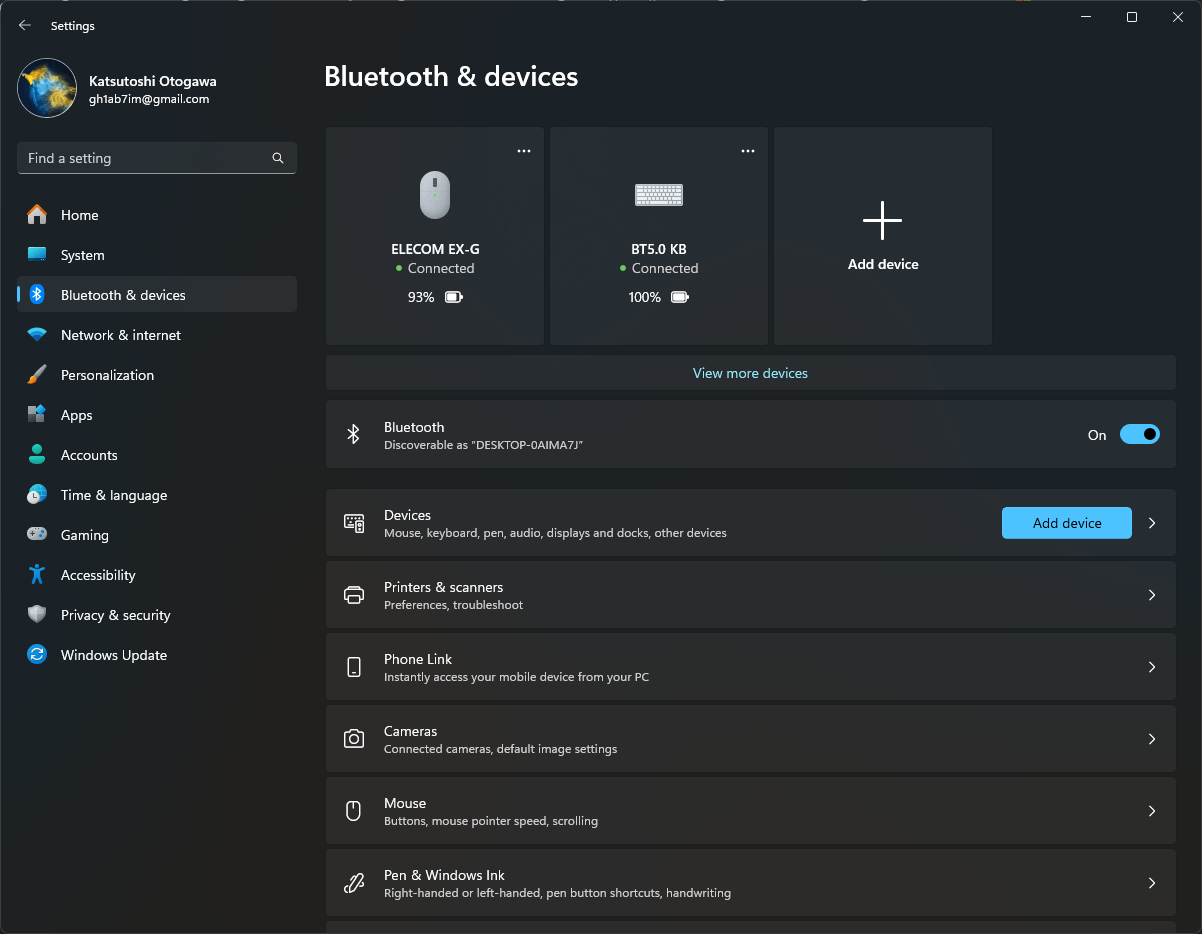Expand the Cameras row chevron
Viewport: 1202px width, 934px height.
click(x=1152, y=739)
